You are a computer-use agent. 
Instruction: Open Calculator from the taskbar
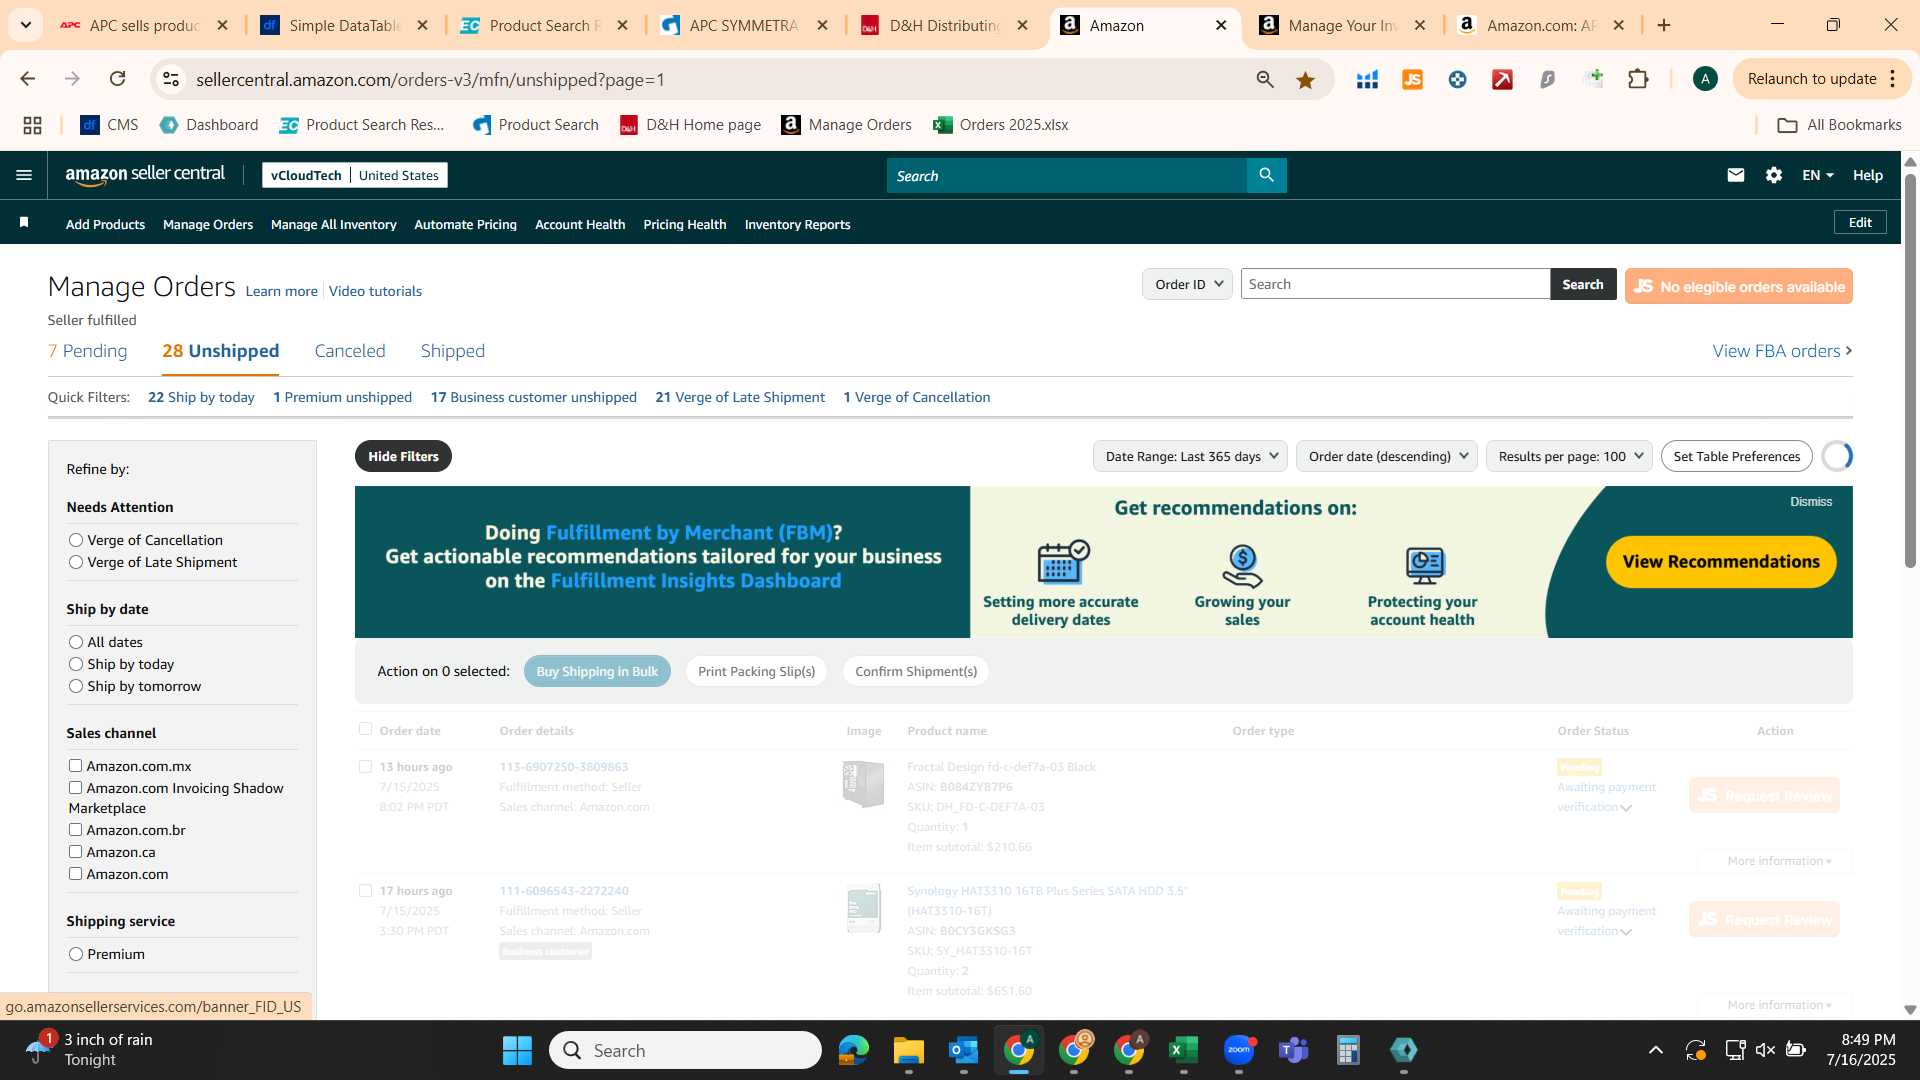(1348, 1050)
